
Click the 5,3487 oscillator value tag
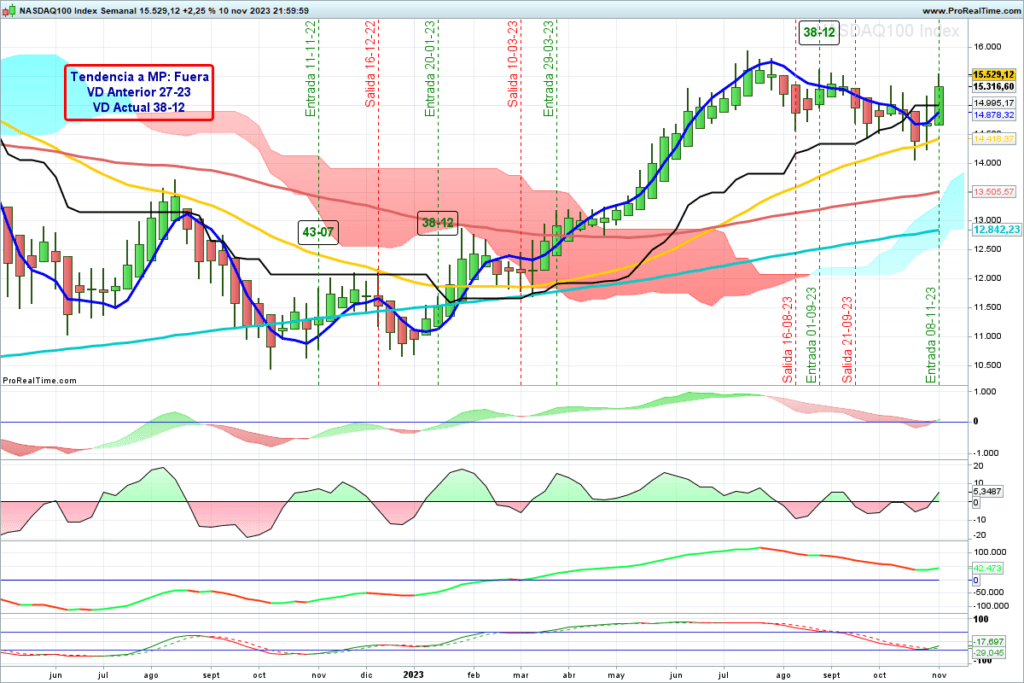pyautogui.click(x=987, y=492)
